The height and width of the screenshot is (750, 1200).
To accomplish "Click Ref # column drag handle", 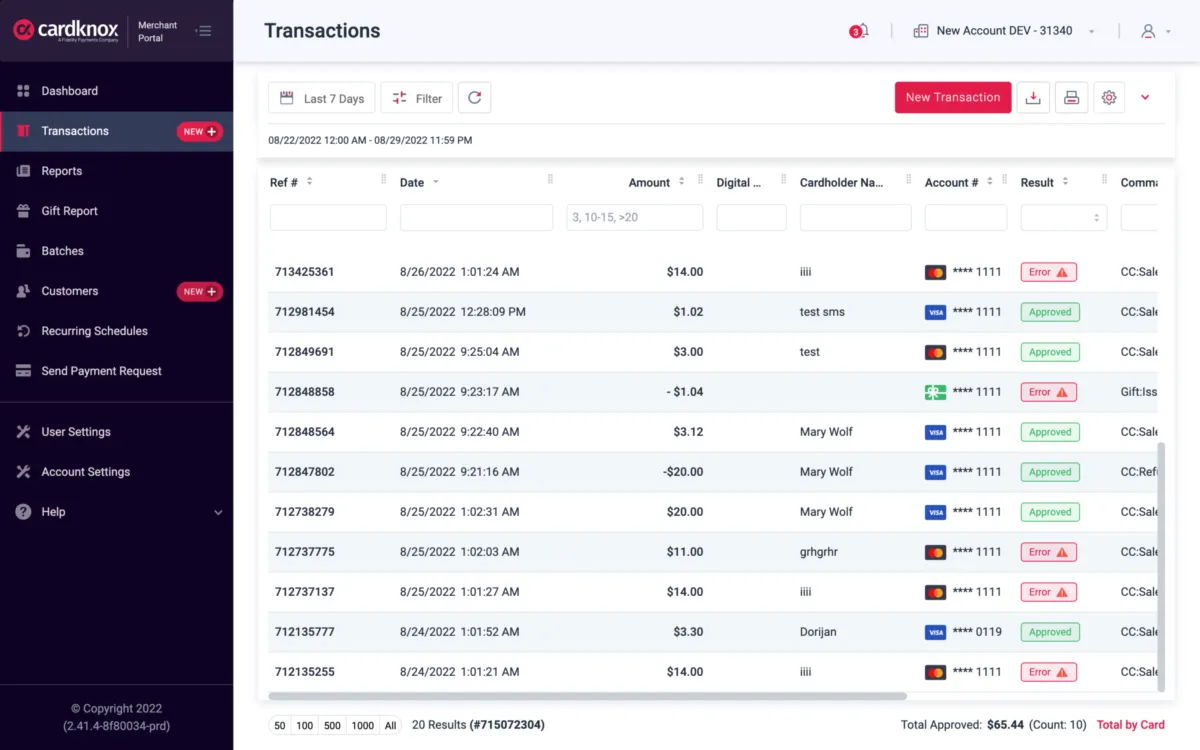I will click(x=384, y=180).
